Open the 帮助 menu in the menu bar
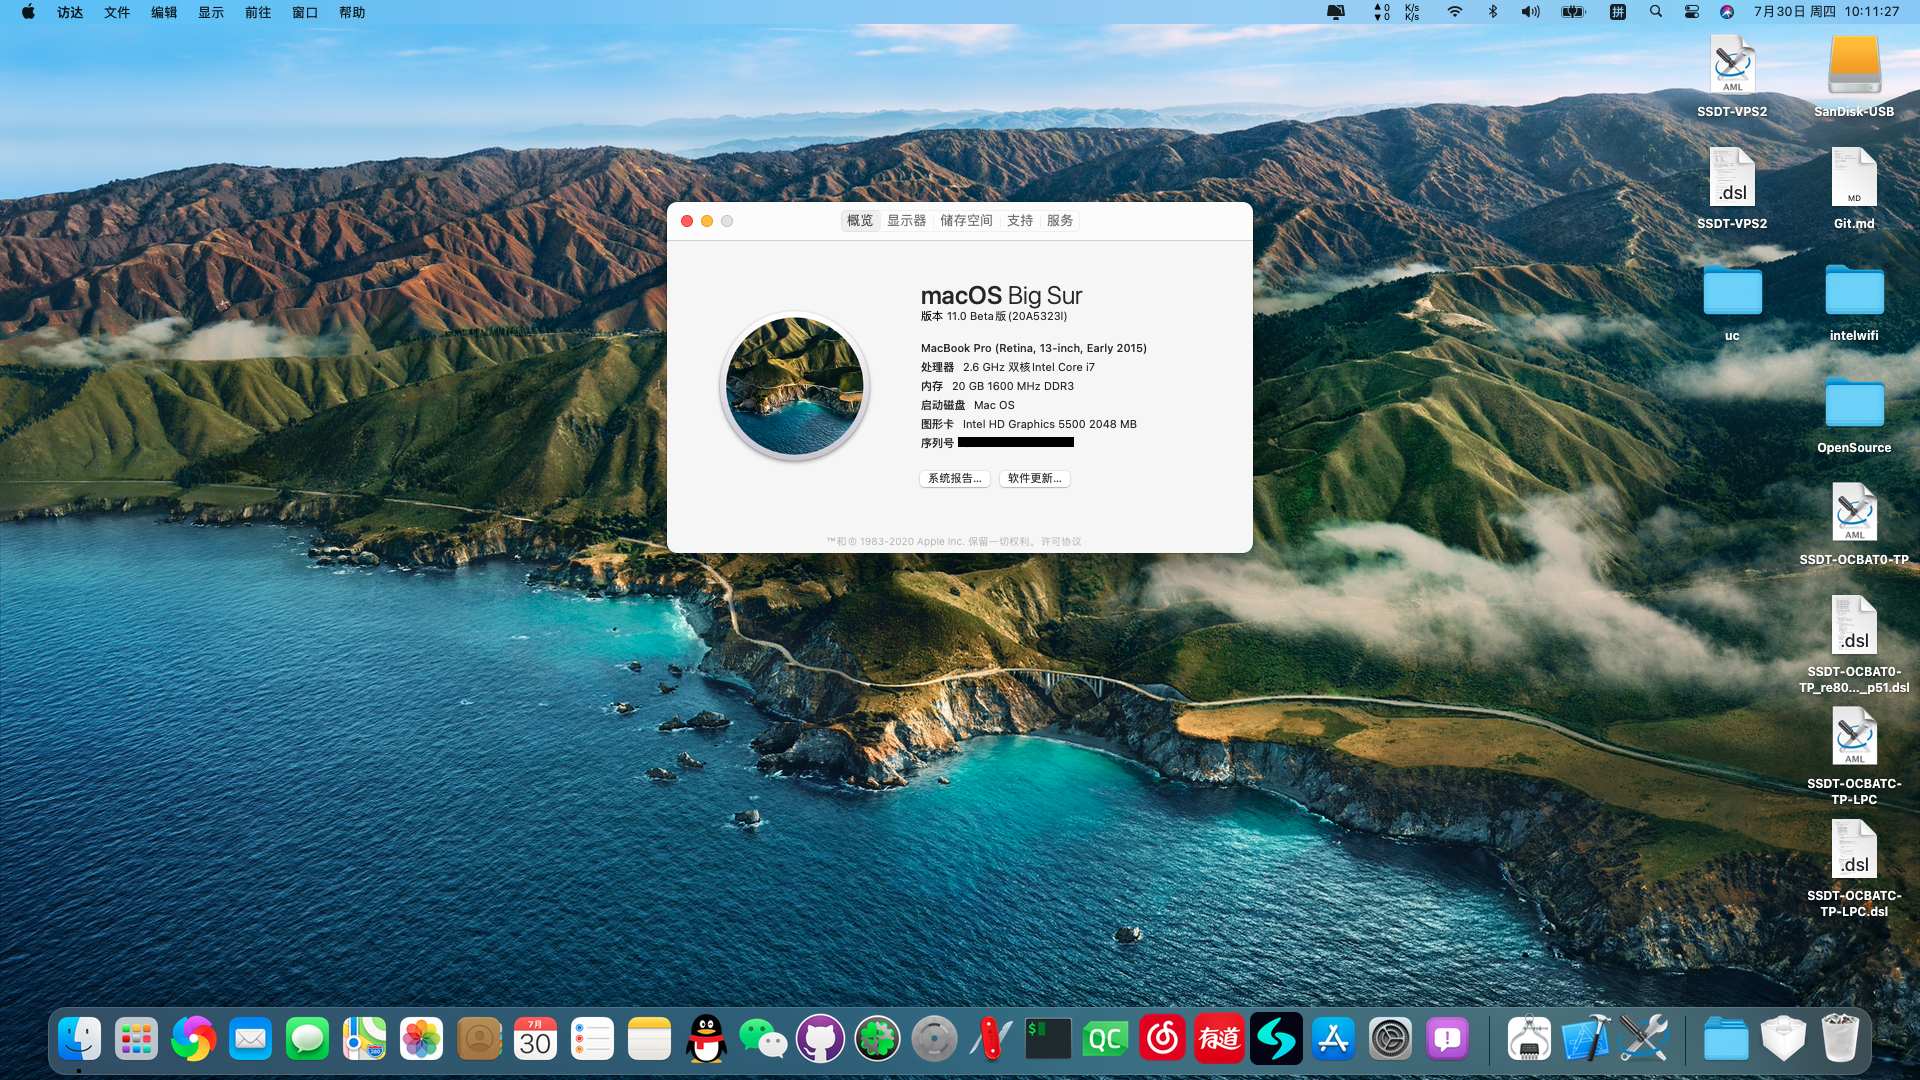This screenshot has width=1920, height=1080. click(x=352, y=12)
